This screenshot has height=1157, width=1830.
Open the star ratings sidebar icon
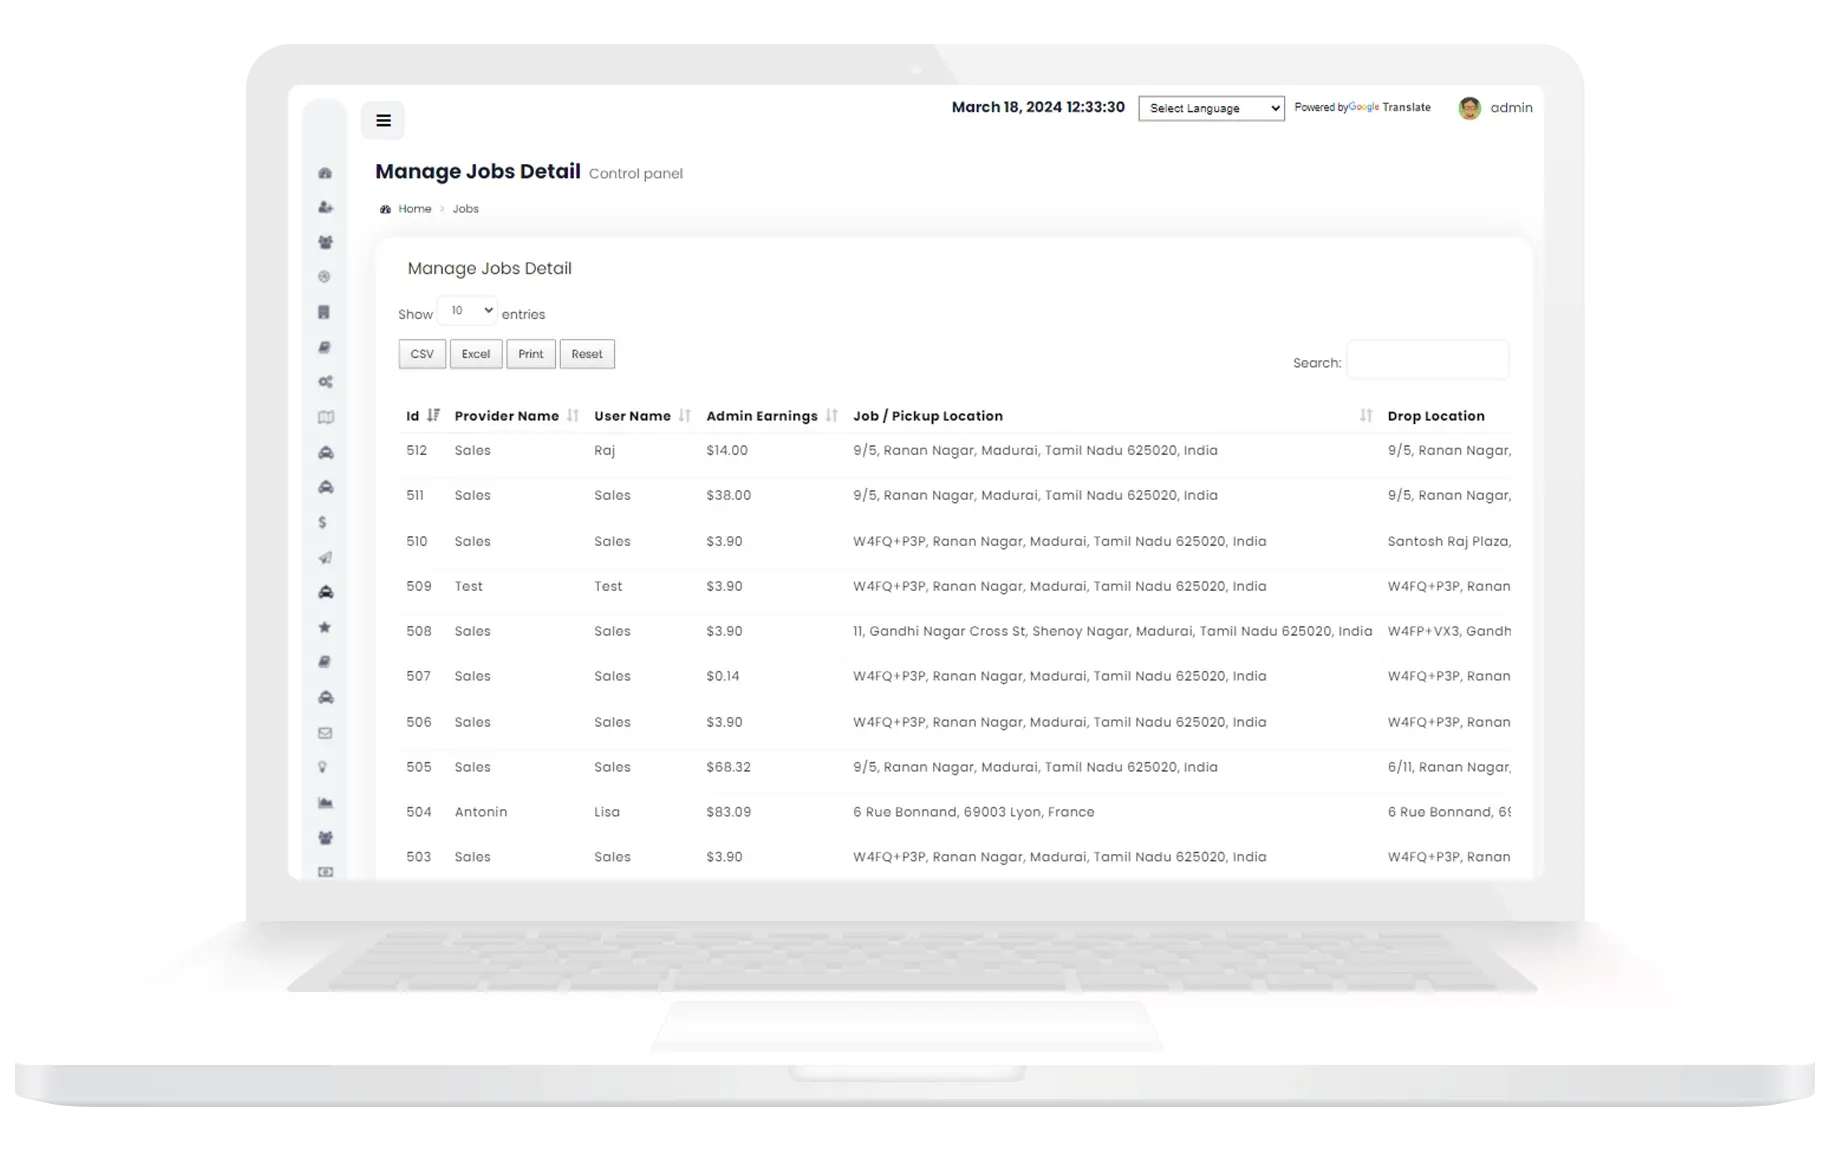[x=324, y=627]
